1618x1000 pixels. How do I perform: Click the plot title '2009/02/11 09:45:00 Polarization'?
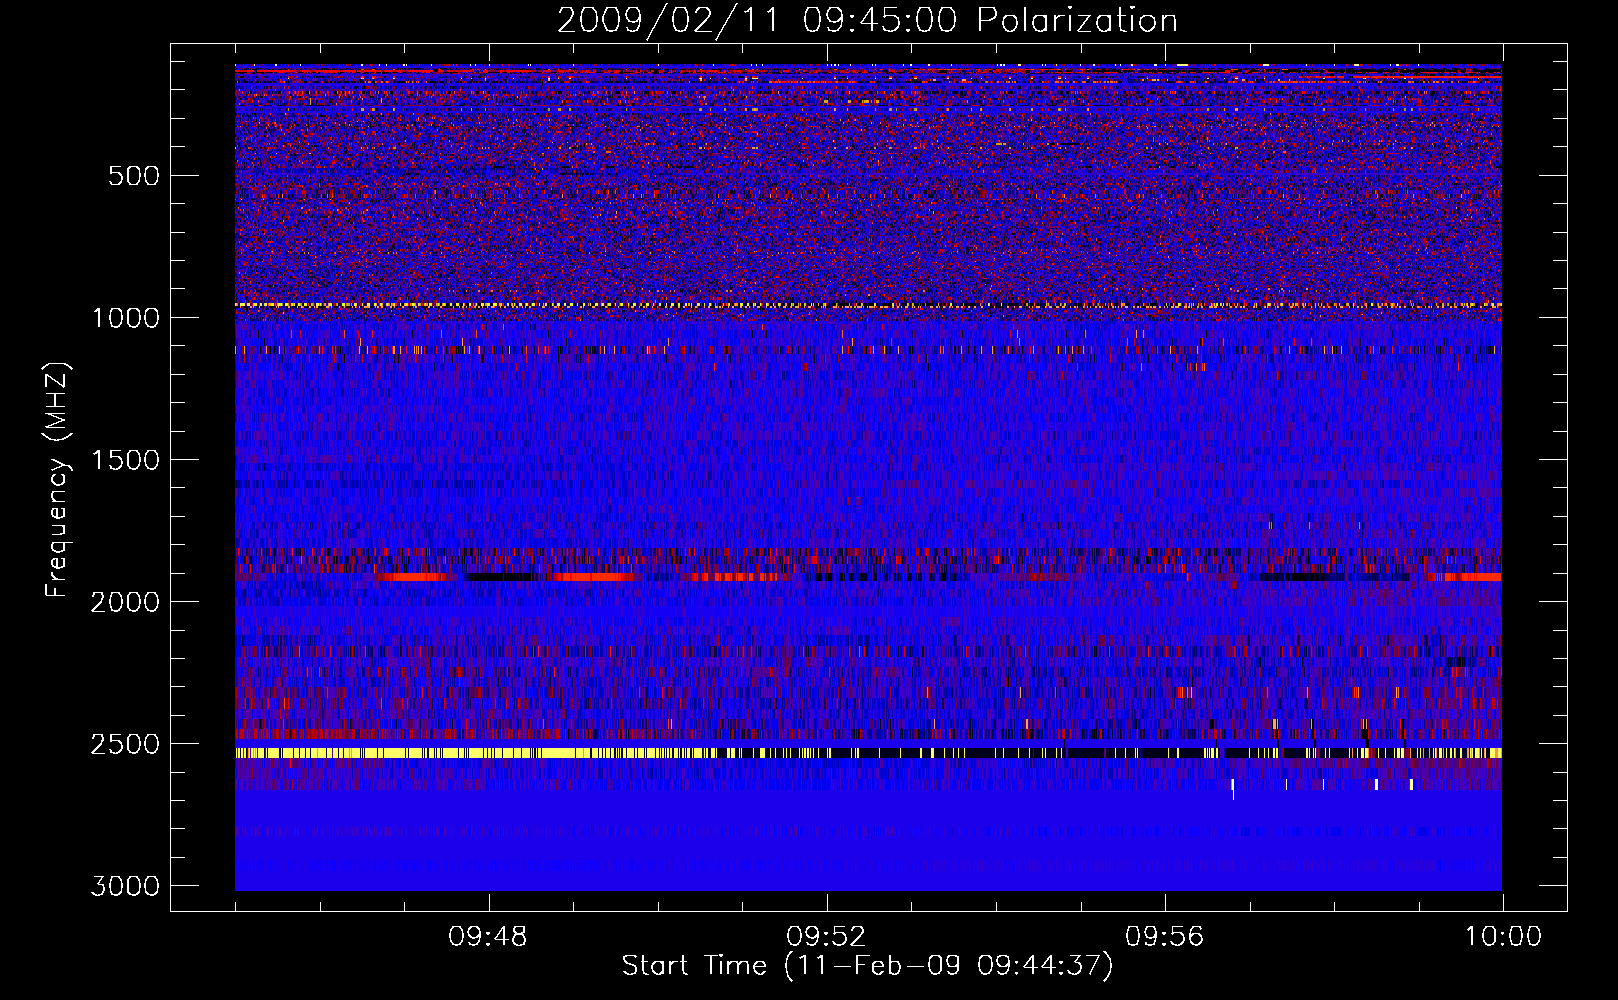tap(867, 20)
